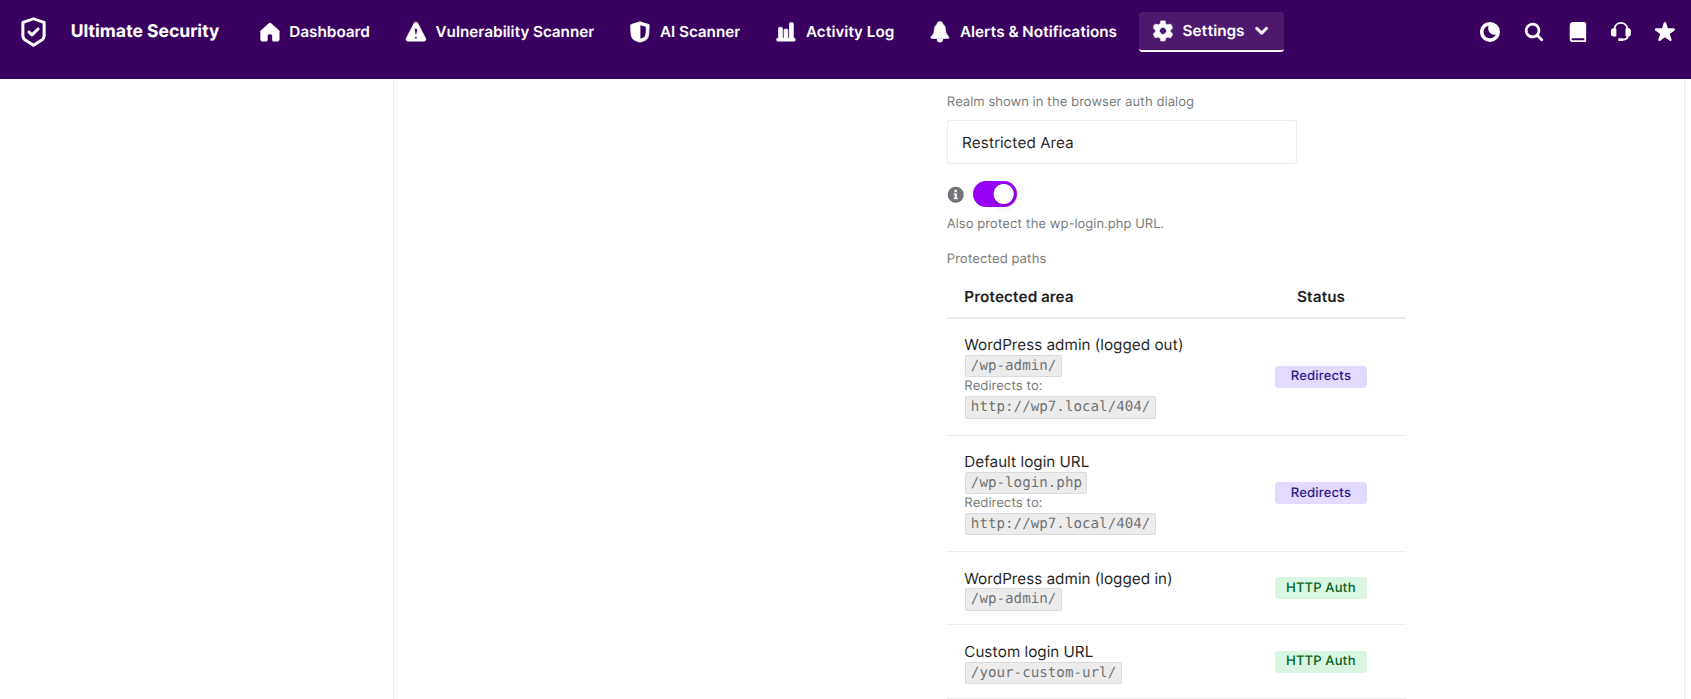Click 'Realm shown in the browser auth dialog' label
1691x699 pixels.
click(1070, 102)
